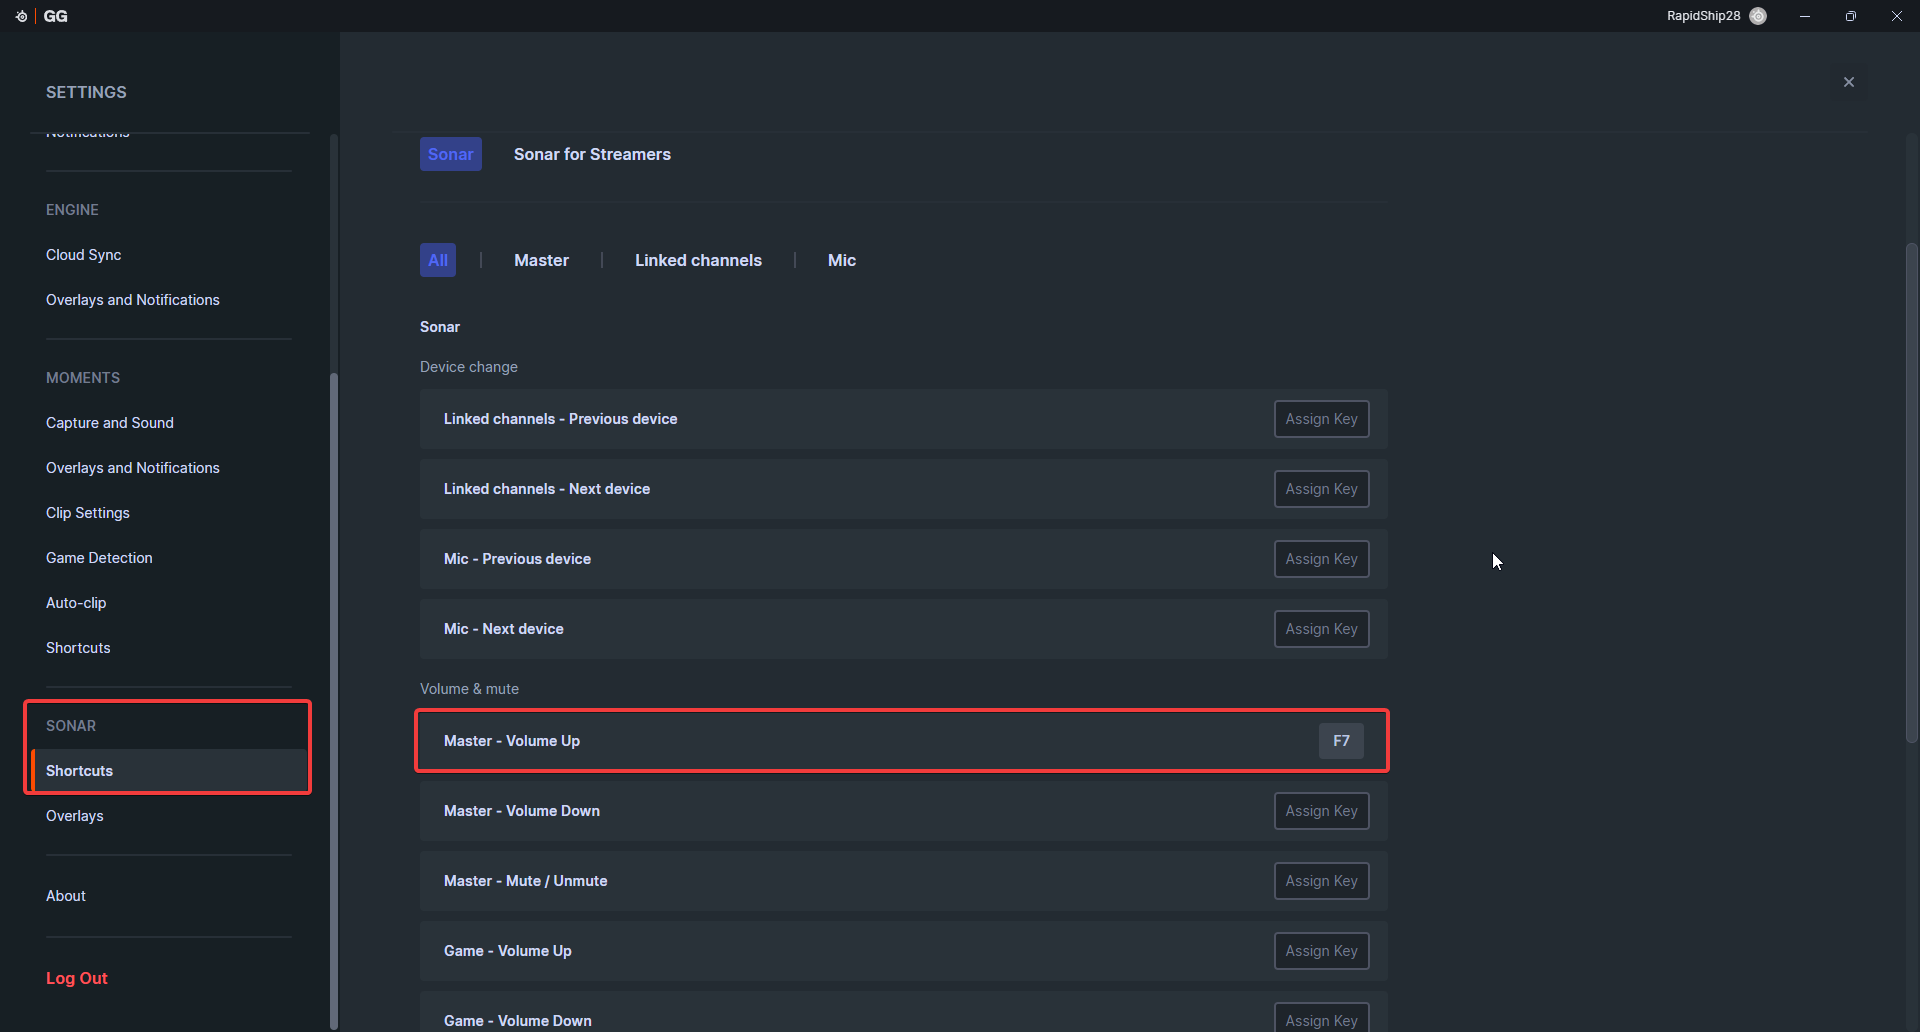Close the settings panel with the X icon
Viewport: 1920px width, 1032px height.
(1849, 82)
